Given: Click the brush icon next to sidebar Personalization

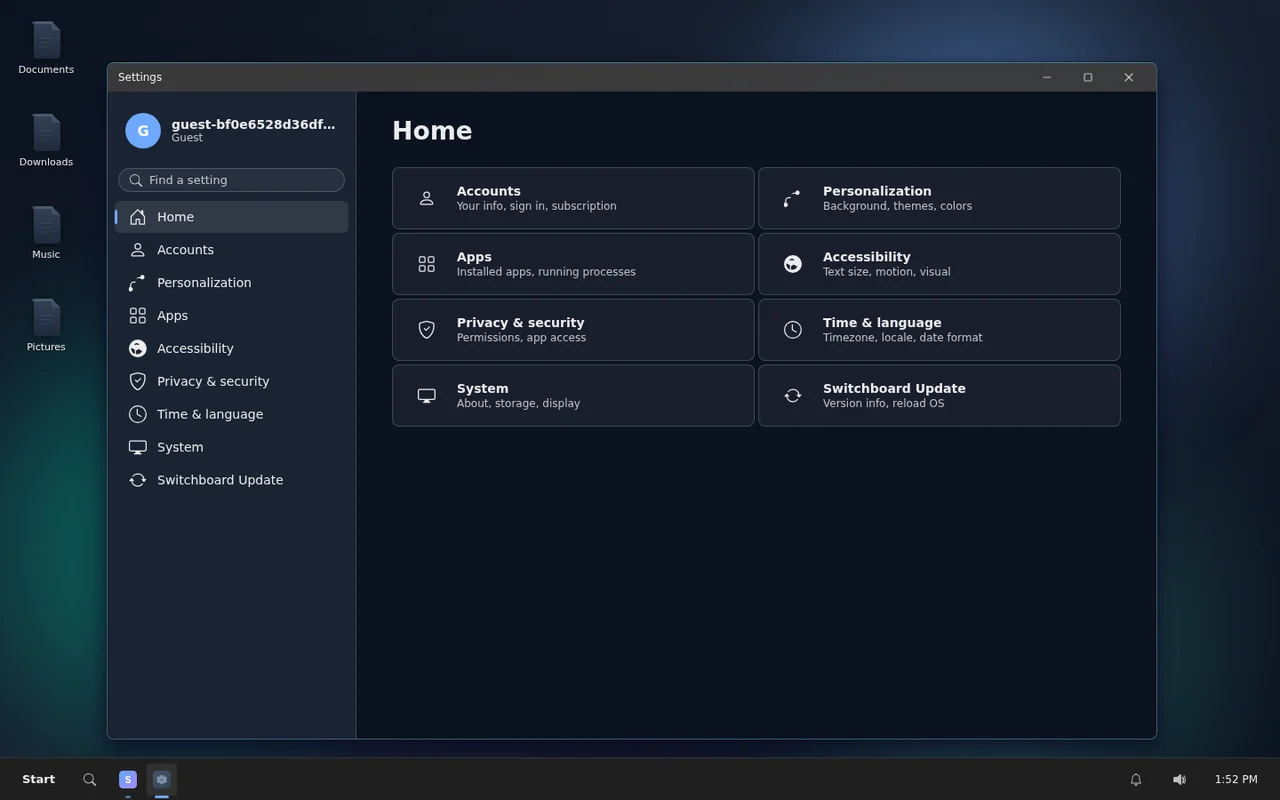Looking at the screenshot, I should pos(138,283).
